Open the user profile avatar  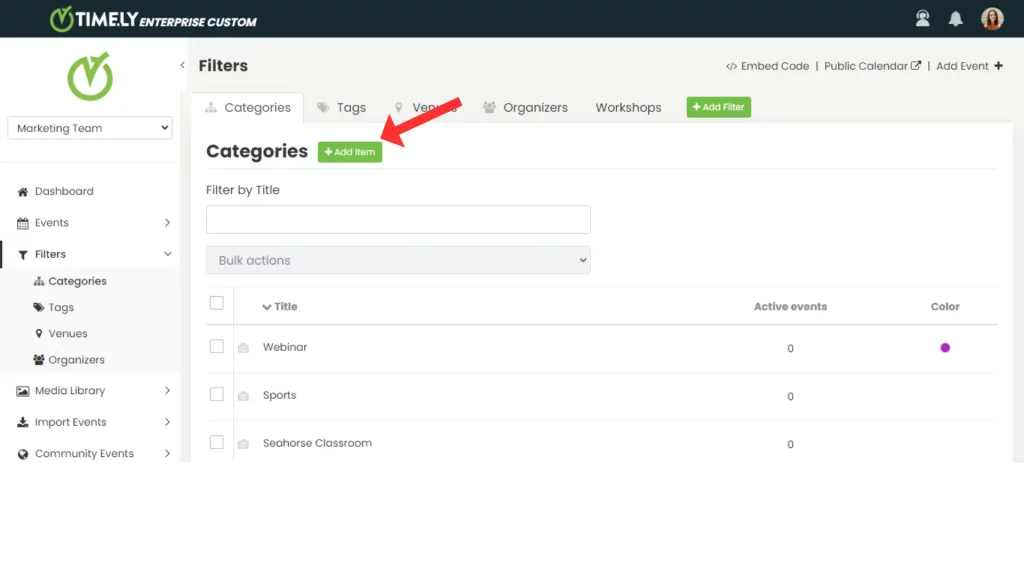tap(992, 18)
